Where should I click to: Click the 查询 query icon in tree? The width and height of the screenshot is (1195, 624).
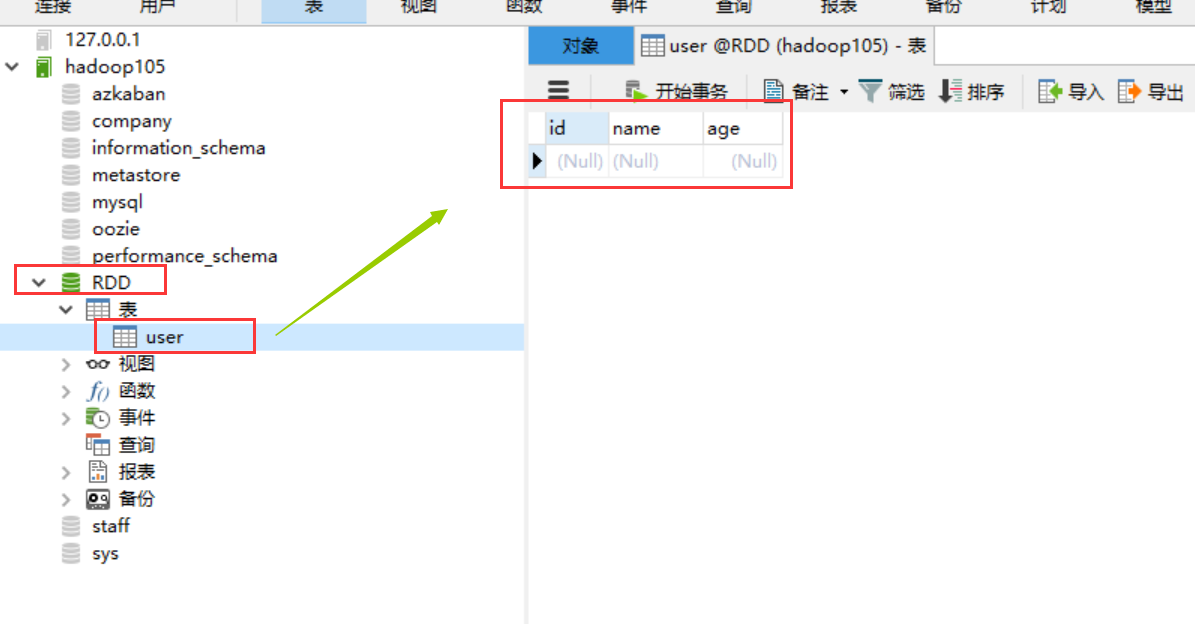coord(98,445)
